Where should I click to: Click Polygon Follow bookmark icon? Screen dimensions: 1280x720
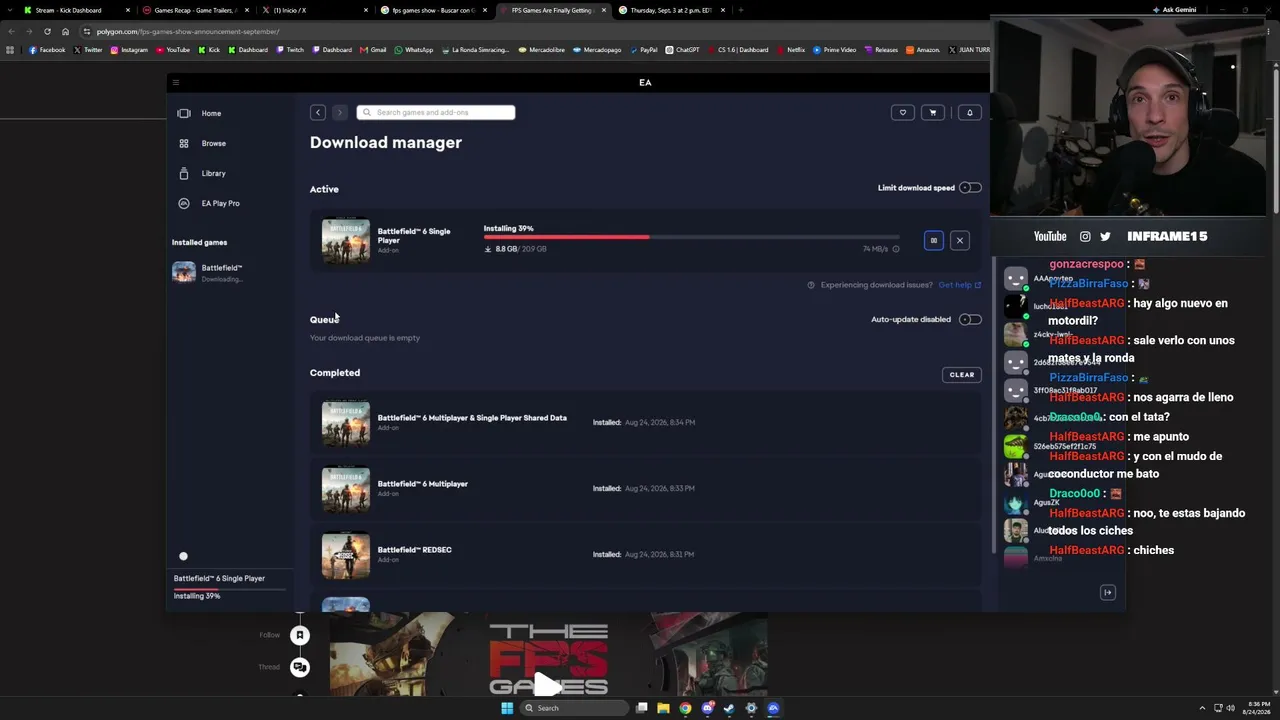[299, 635]
